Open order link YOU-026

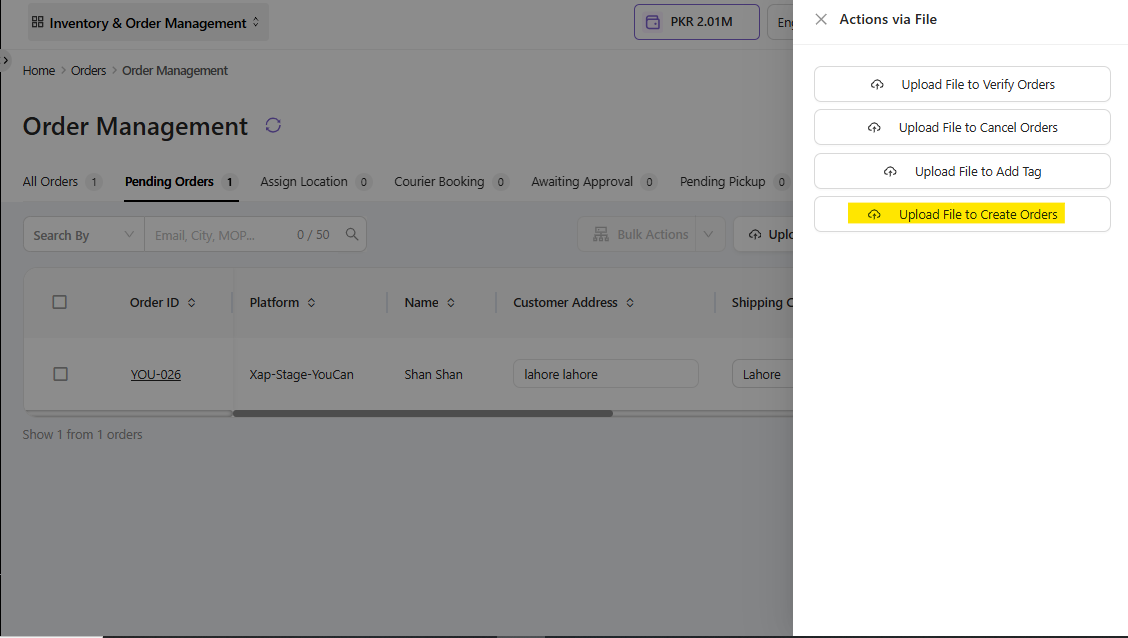coord(155,375)
